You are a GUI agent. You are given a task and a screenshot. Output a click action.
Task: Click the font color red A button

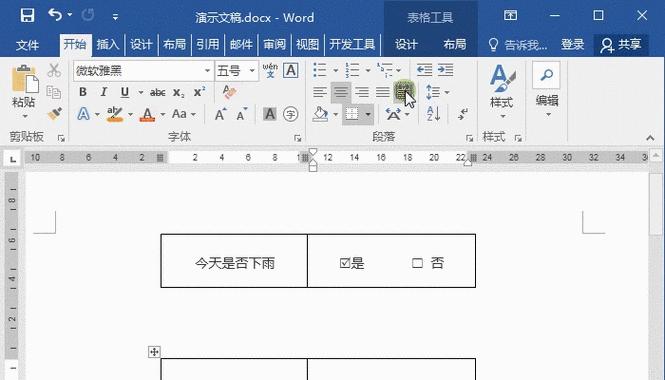click(147, 114)
